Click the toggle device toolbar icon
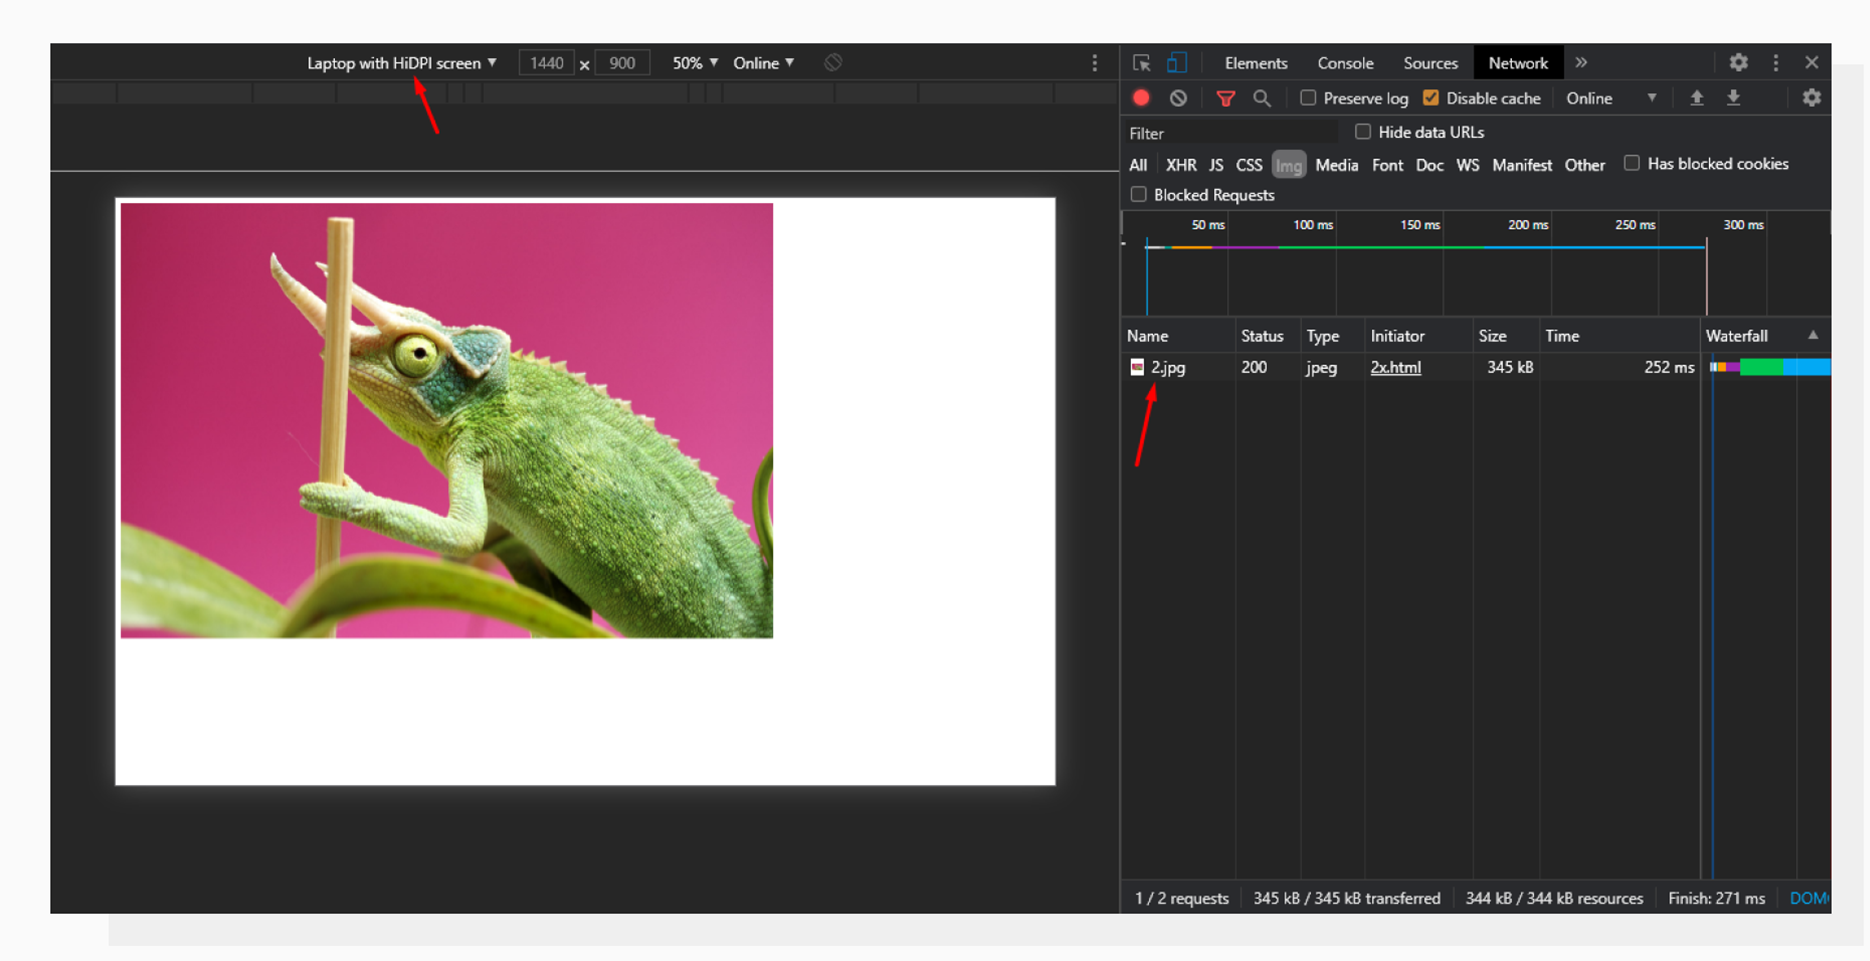 (1176, 62)
